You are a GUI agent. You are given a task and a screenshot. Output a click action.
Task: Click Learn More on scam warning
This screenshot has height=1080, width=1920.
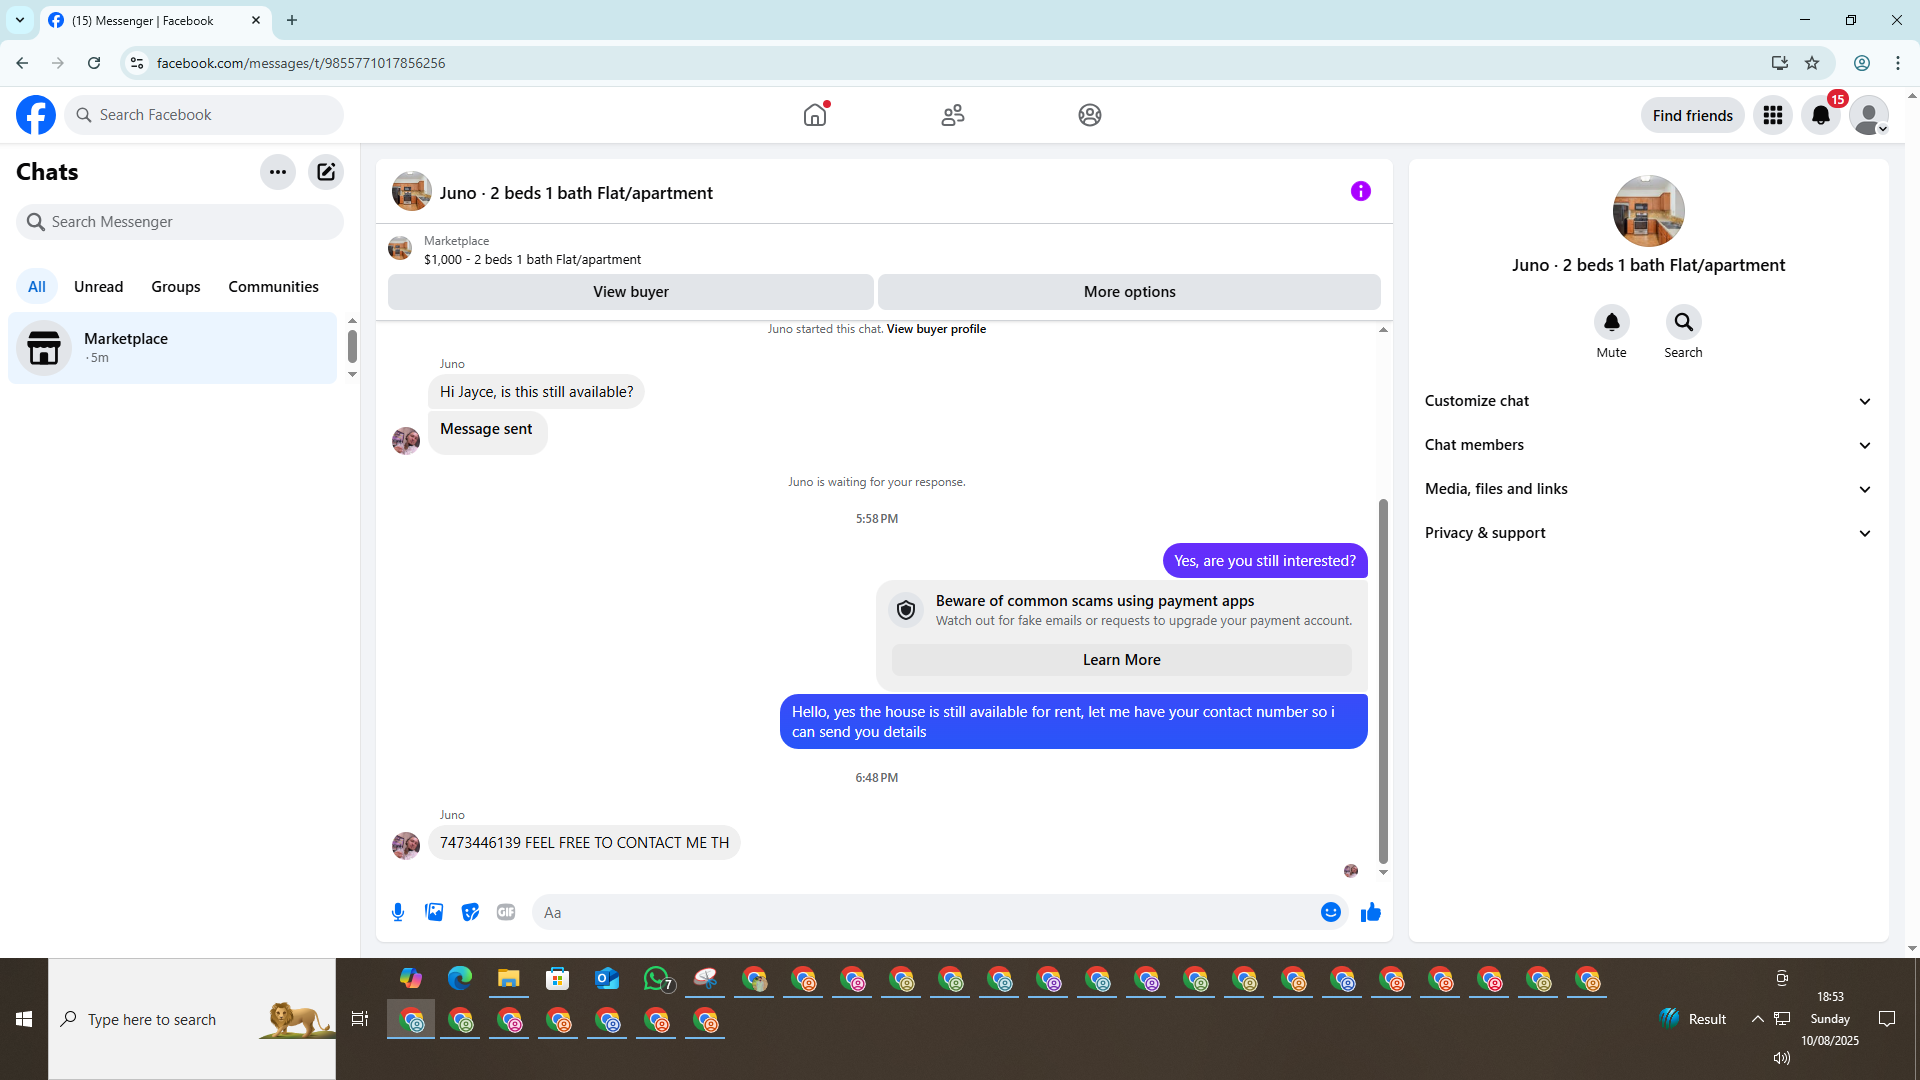(1121, 660)
